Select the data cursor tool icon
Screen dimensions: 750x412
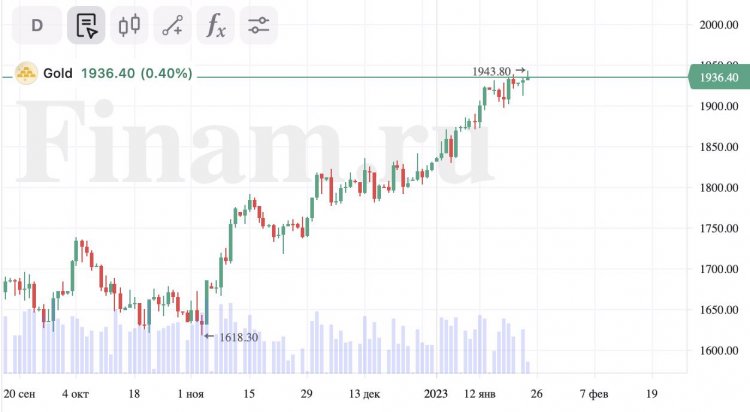coord(86,25)
